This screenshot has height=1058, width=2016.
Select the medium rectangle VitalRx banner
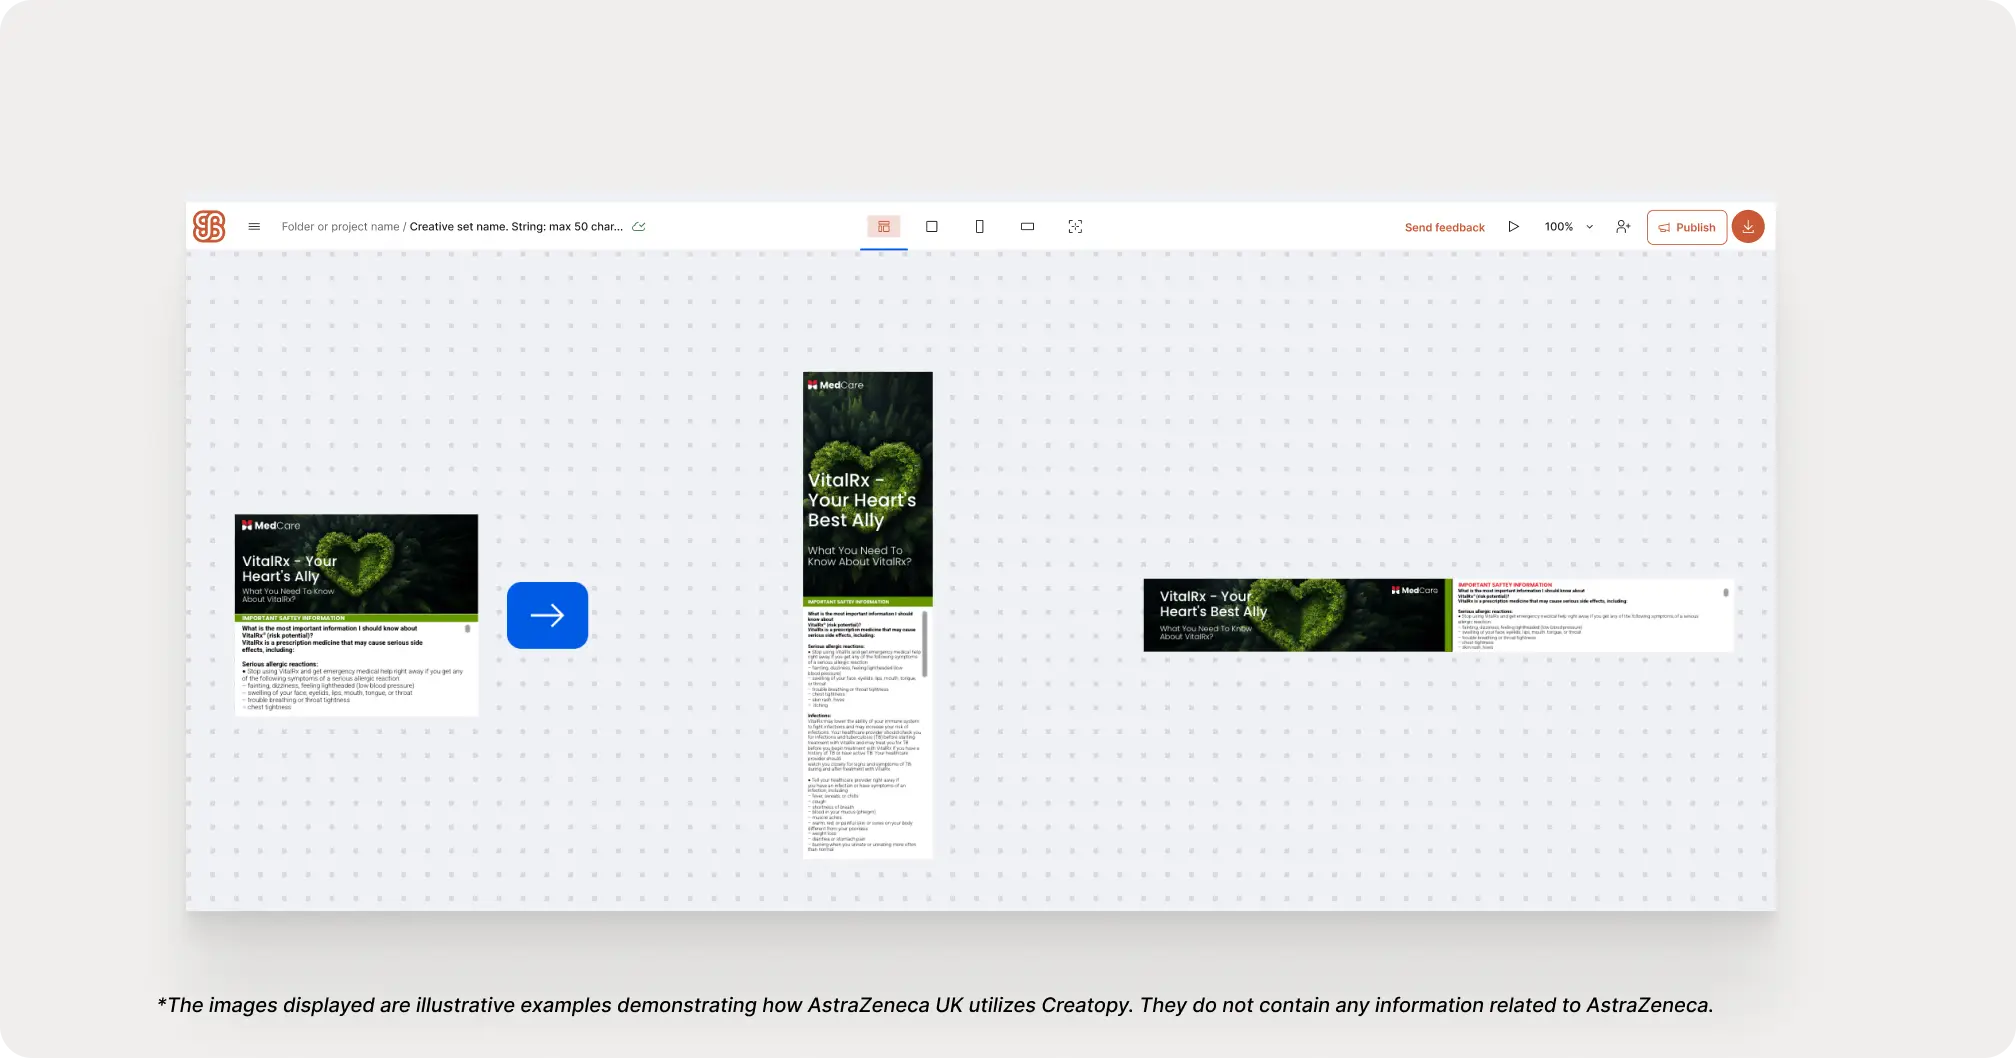[356, 615]
